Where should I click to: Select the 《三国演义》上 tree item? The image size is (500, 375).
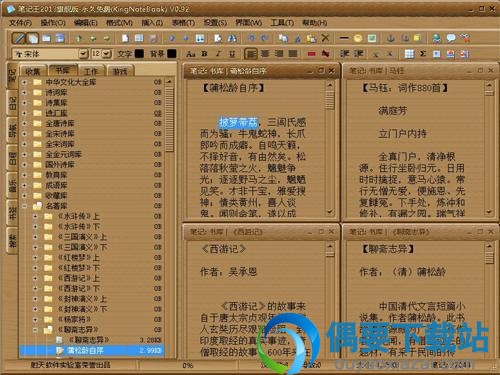pos(82,237)
